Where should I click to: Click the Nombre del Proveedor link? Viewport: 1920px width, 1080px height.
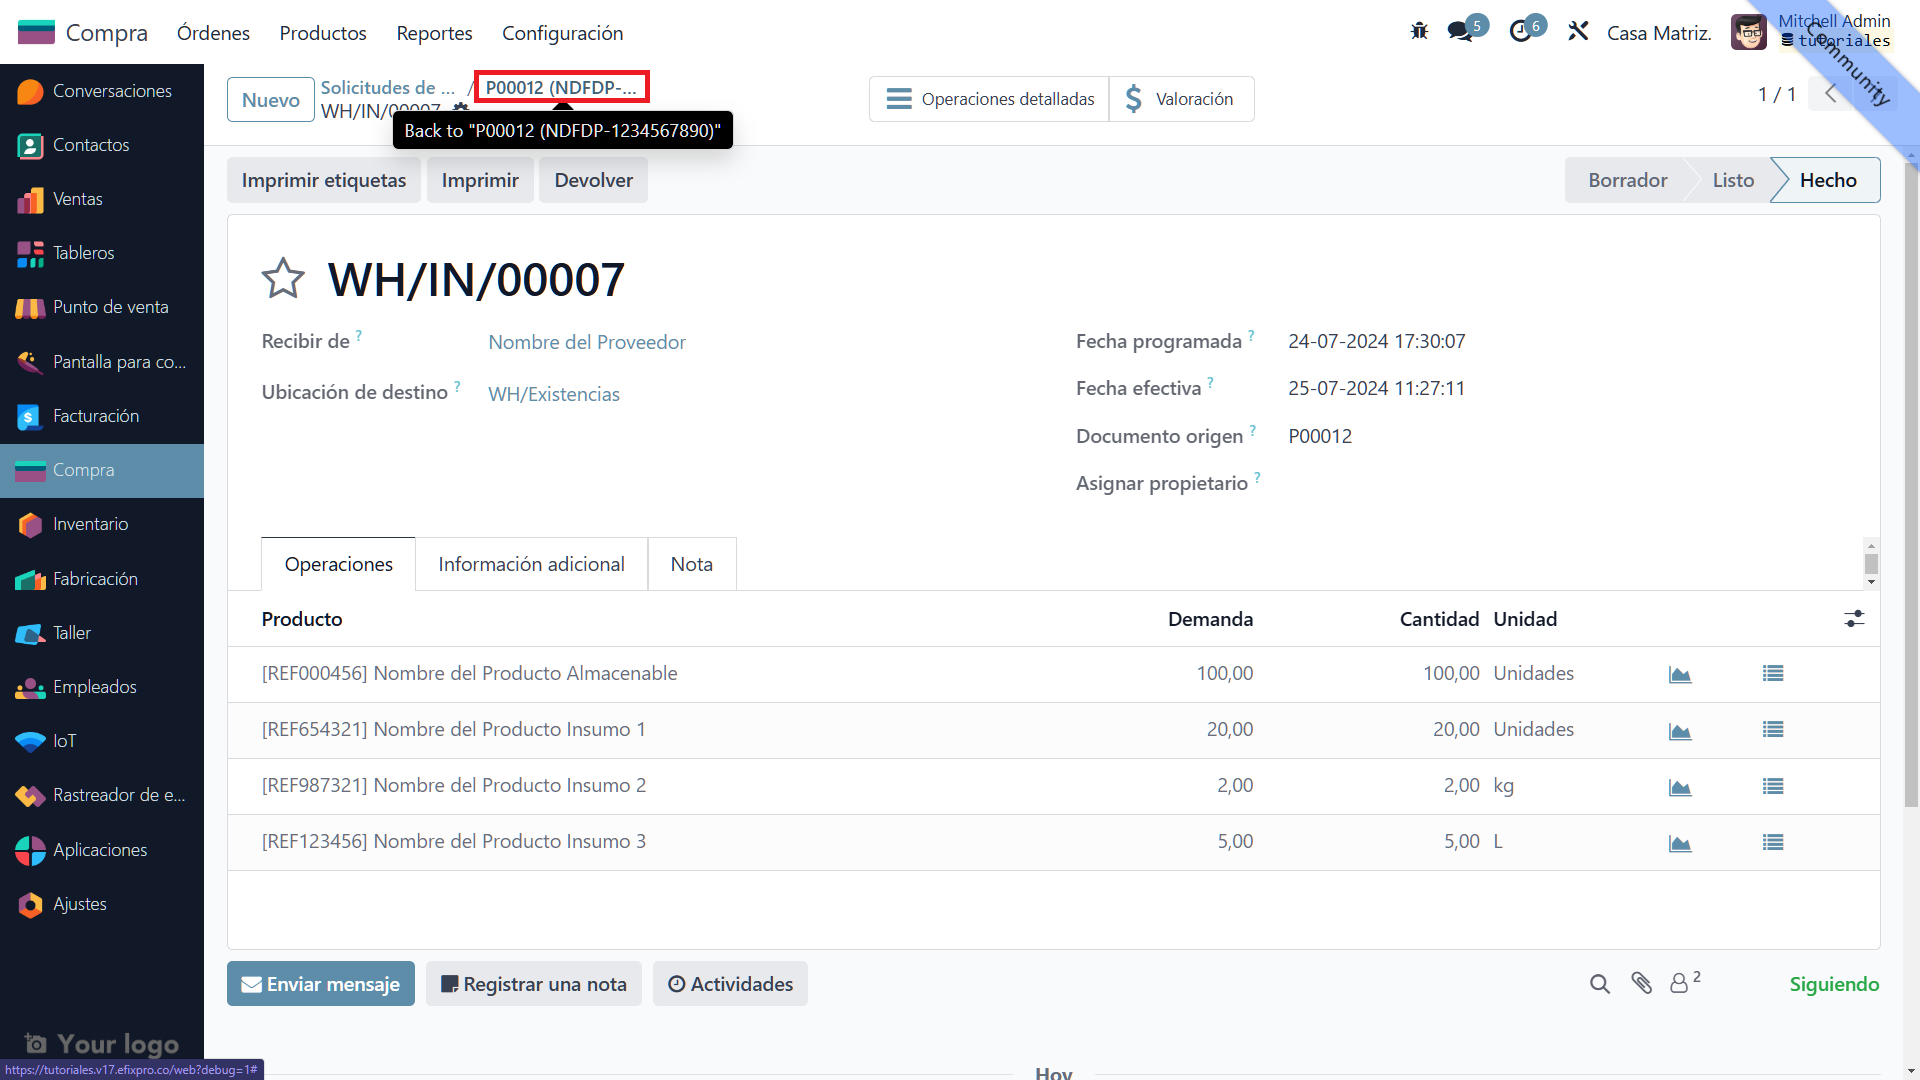pos(587,342)
